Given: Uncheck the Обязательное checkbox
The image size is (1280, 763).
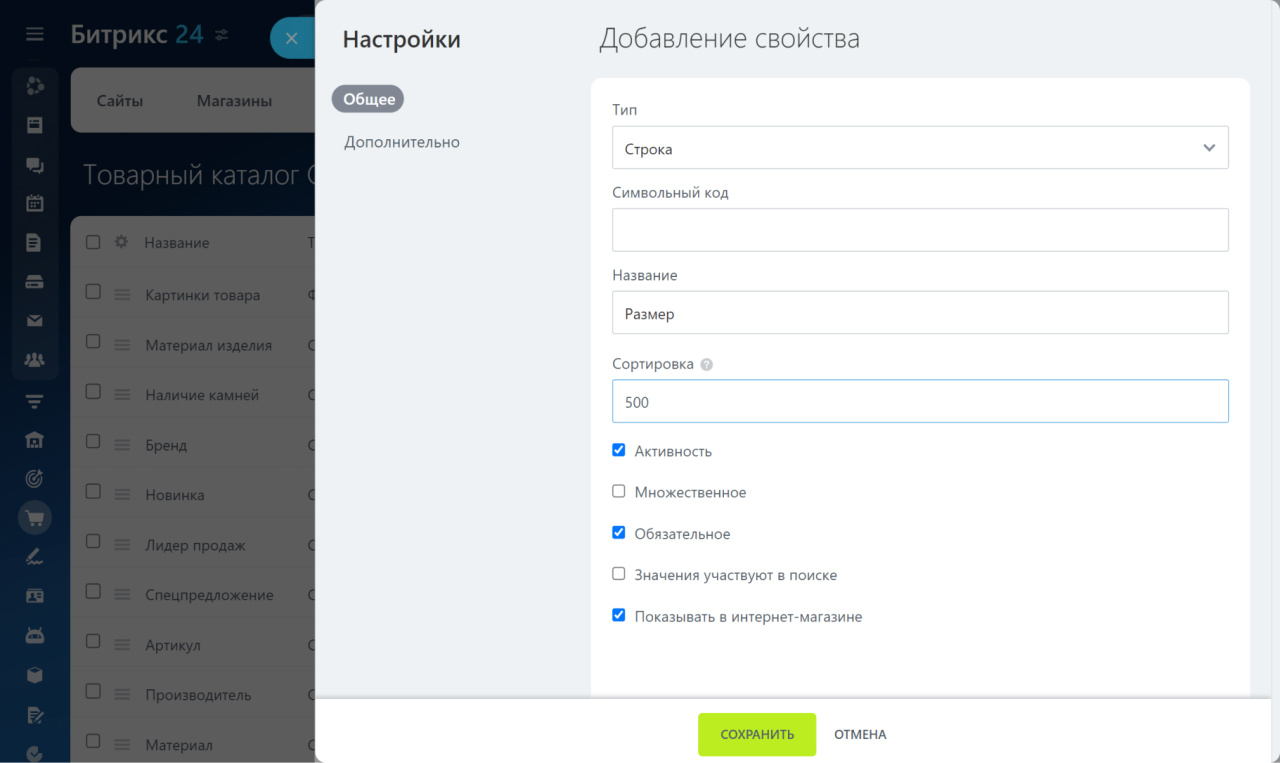Looking at the screenshot, I should pos(619,533).
